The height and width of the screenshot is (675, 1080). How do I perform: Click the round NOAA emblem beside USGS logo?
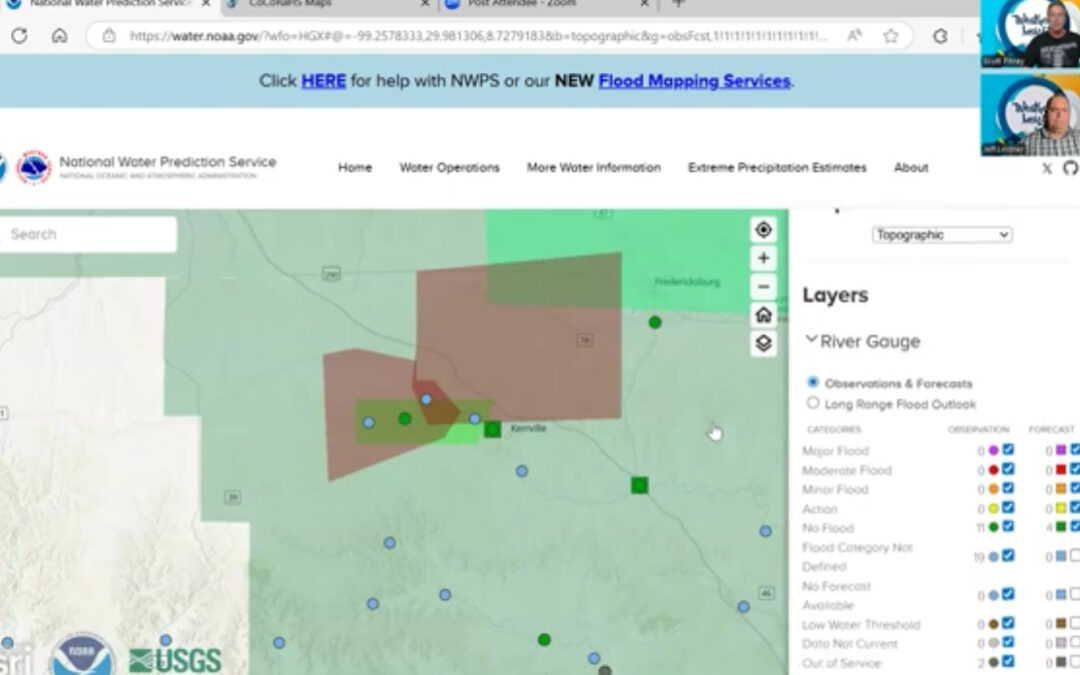click(x=83, y=656)
